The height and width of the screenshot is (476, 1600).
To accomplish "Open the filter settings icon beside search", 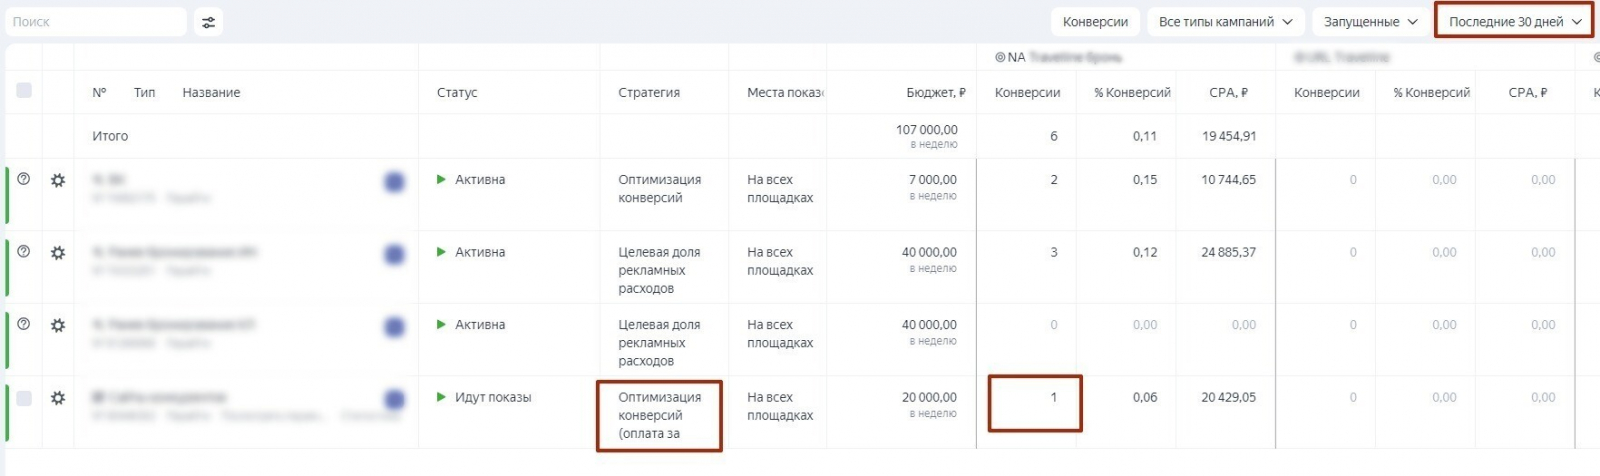I will coord(208,22).
